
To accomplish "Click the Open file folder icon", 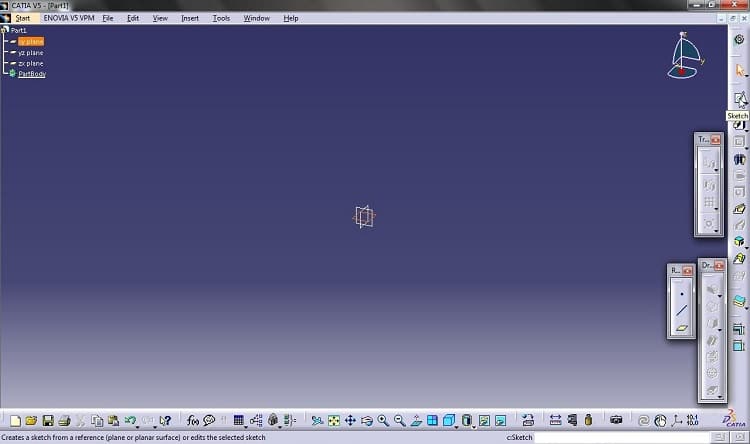I will (x=30, y=421).
